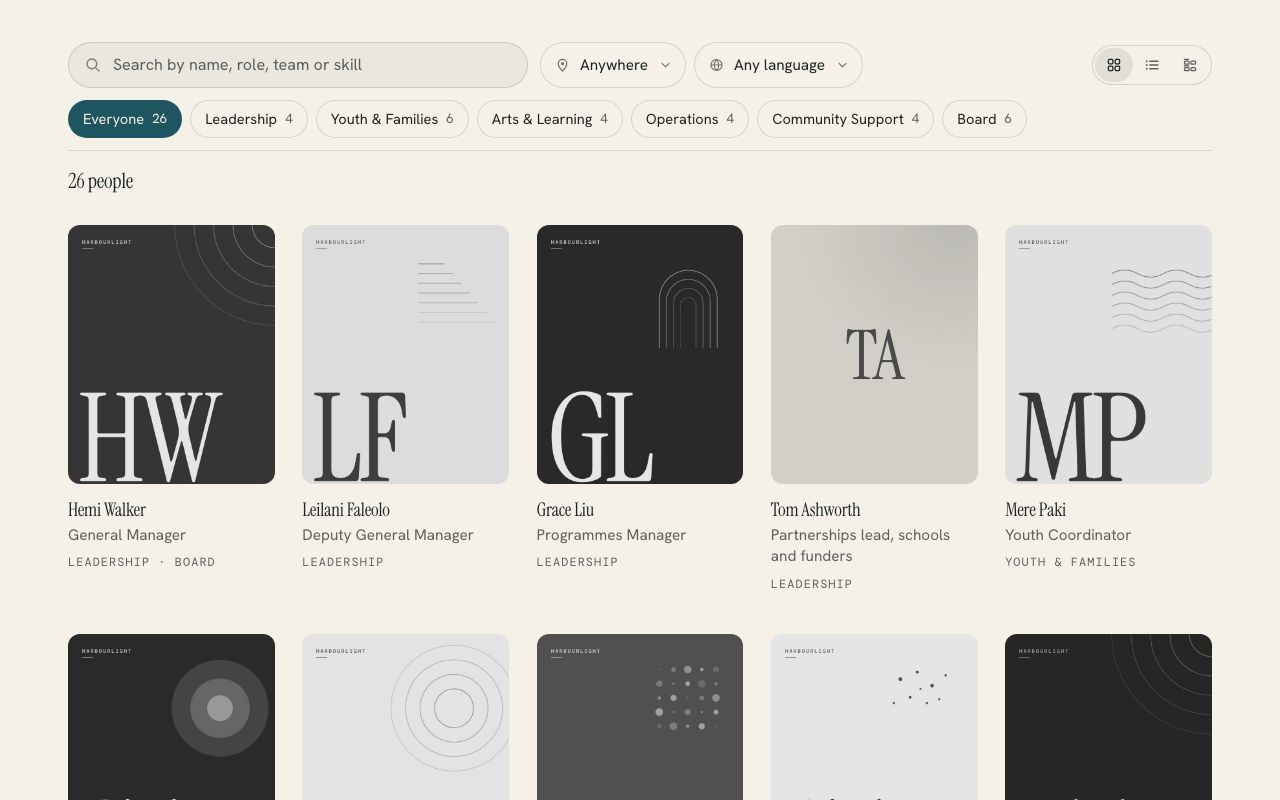The height and width of the screenshot is (800, 1280).
Task: Click 'Partnerships lead, schools and funders' text
Action: 861,546
